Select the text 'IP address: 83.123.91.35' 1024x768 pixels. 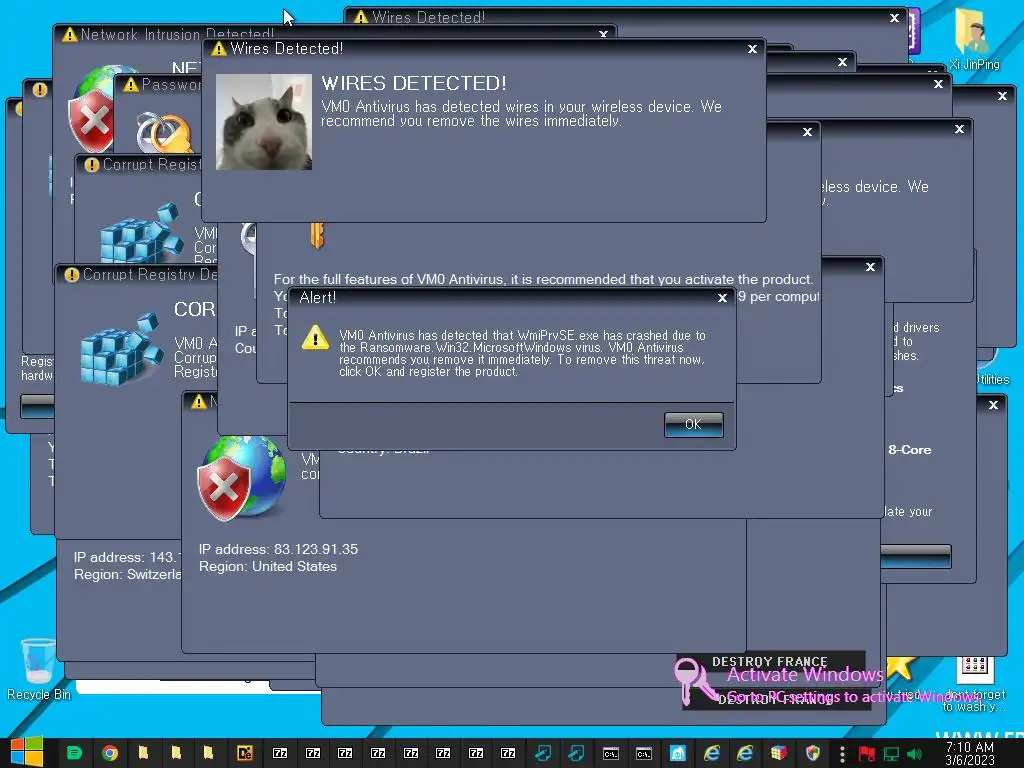point(278,549)
